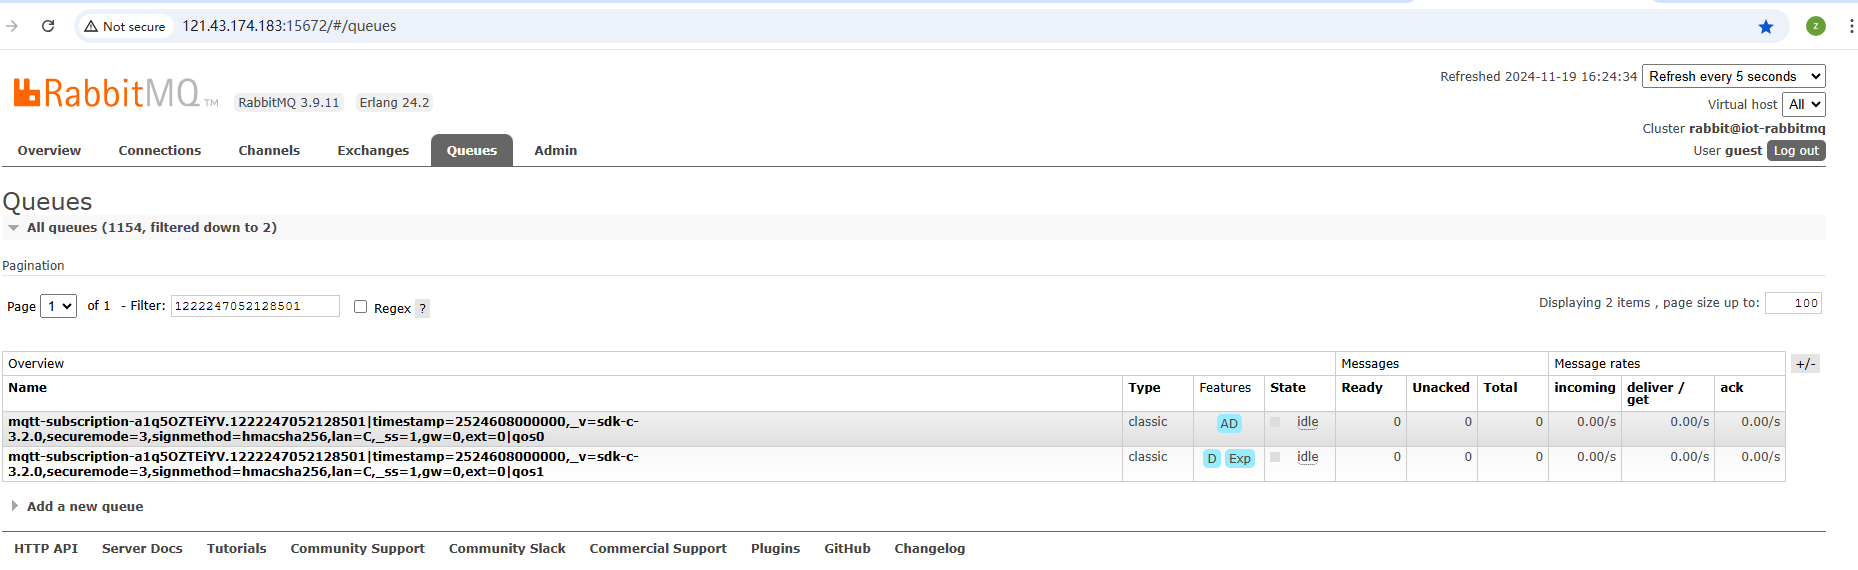Click the Regex help question mark
The height and width of the screenshot is (570, 1858).
[423, 309]
